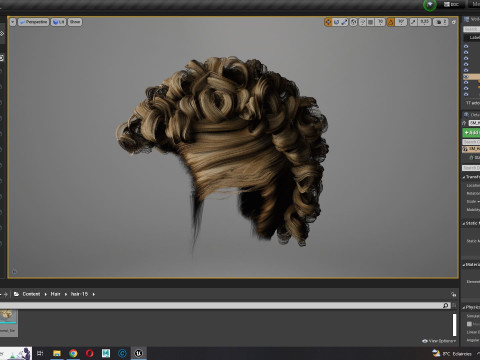This screenshot has height=360, width=480.
Task: Select SM_ root component row in Details
Action: point(471,149)
